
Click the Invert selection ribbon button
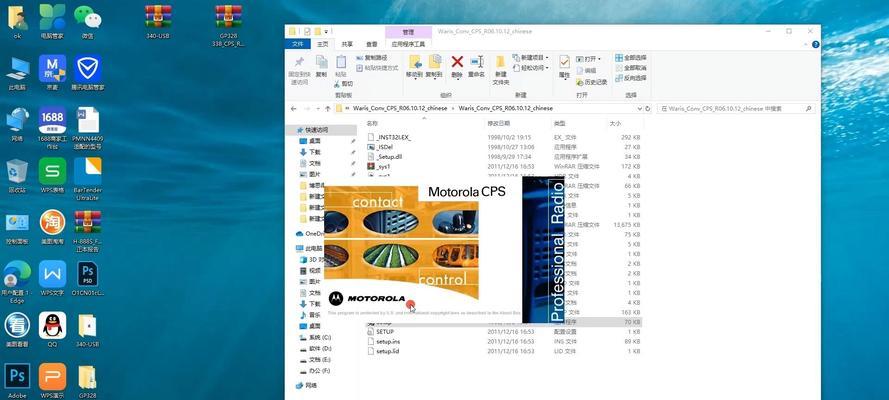pos(630,78)
